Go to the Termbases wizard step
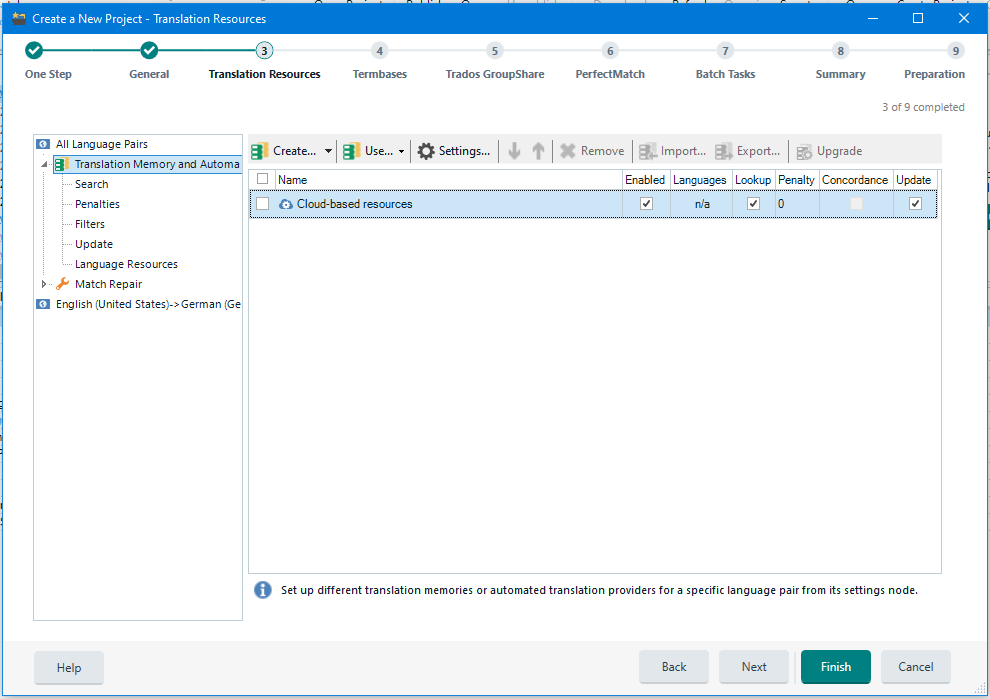The height and width of the screenshot is (699, 990). pyautogui.click(x=379, y=51)
